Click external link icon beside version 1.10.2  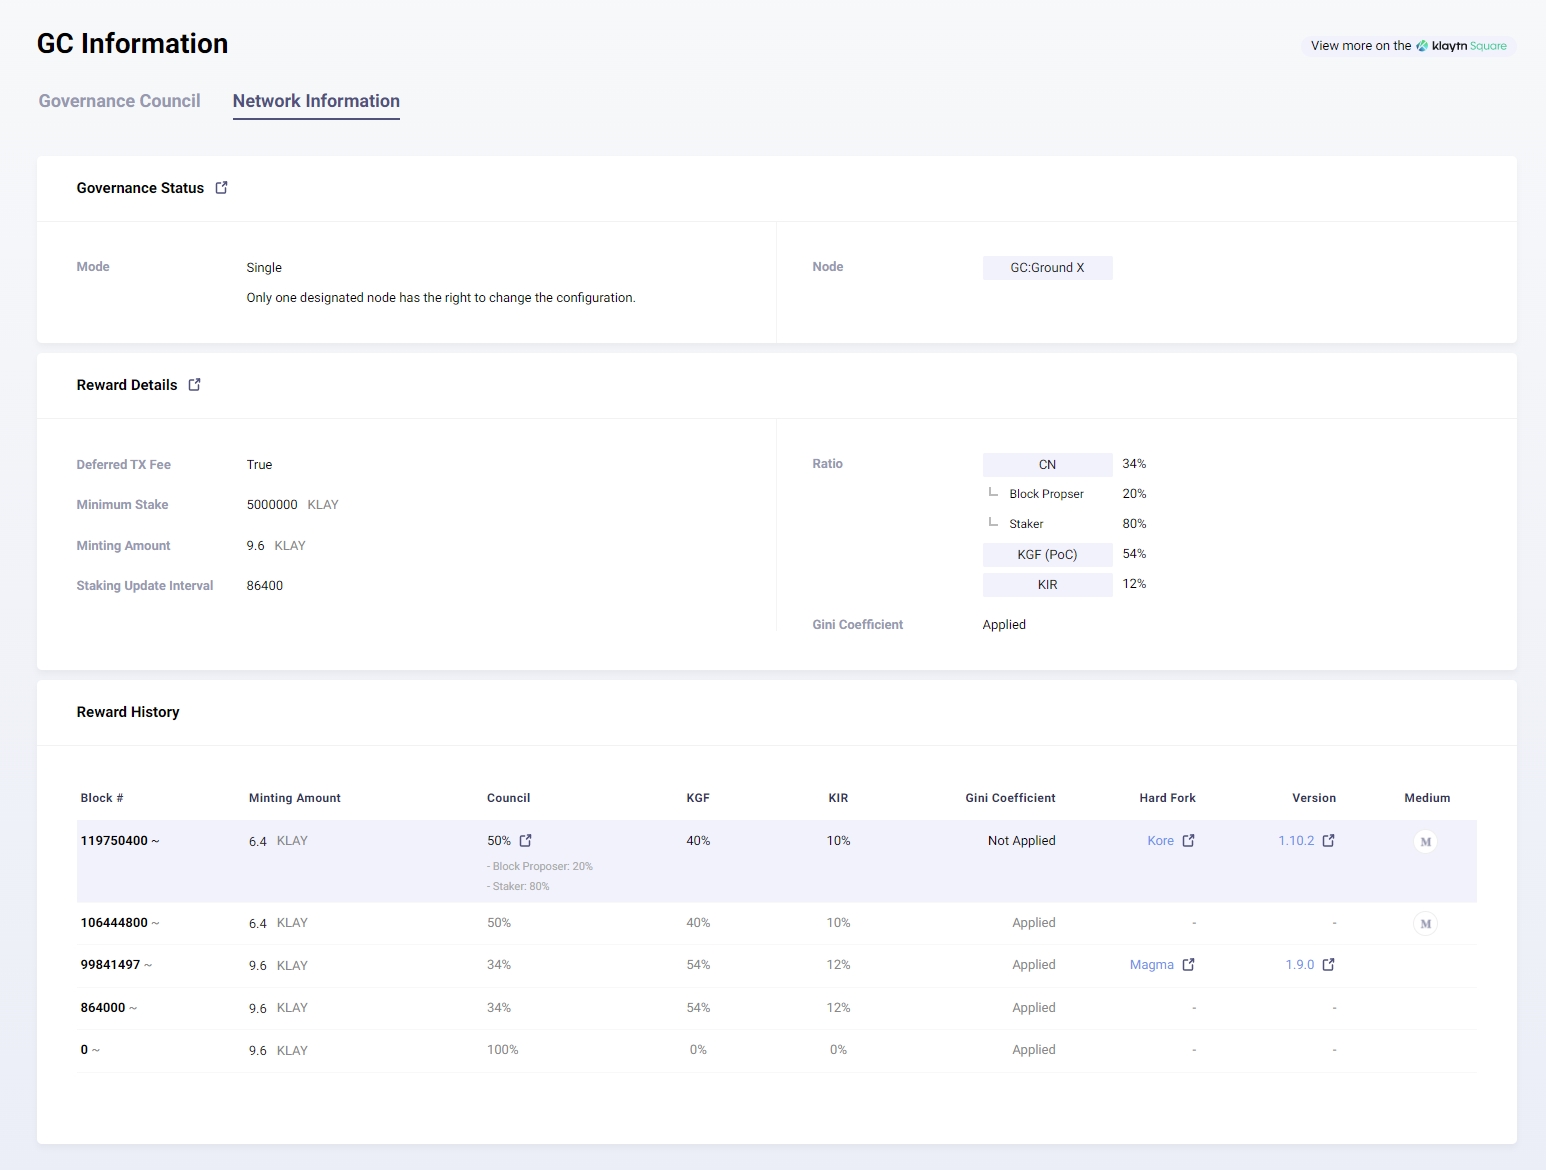[x=1329, y=841]
